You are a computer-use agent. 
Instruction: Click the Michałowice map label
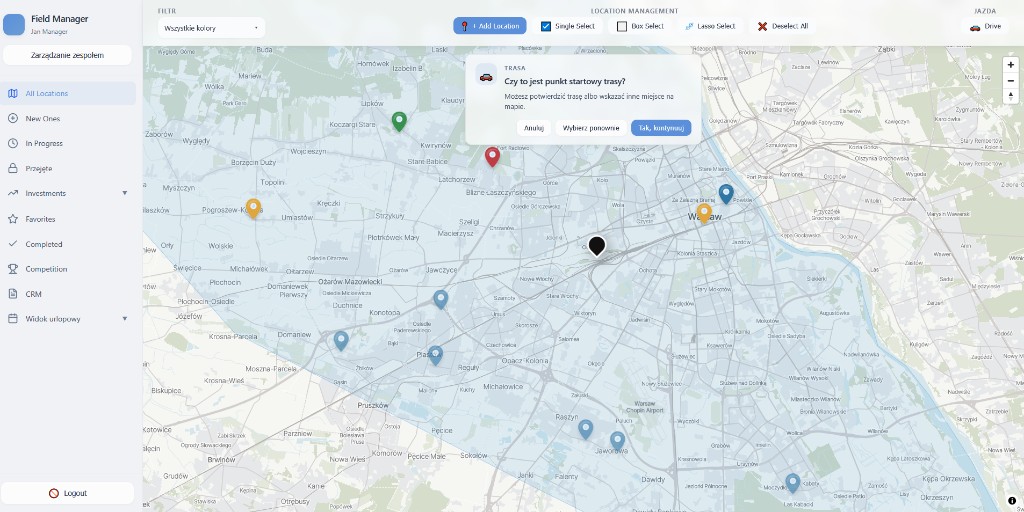point(503,387)
